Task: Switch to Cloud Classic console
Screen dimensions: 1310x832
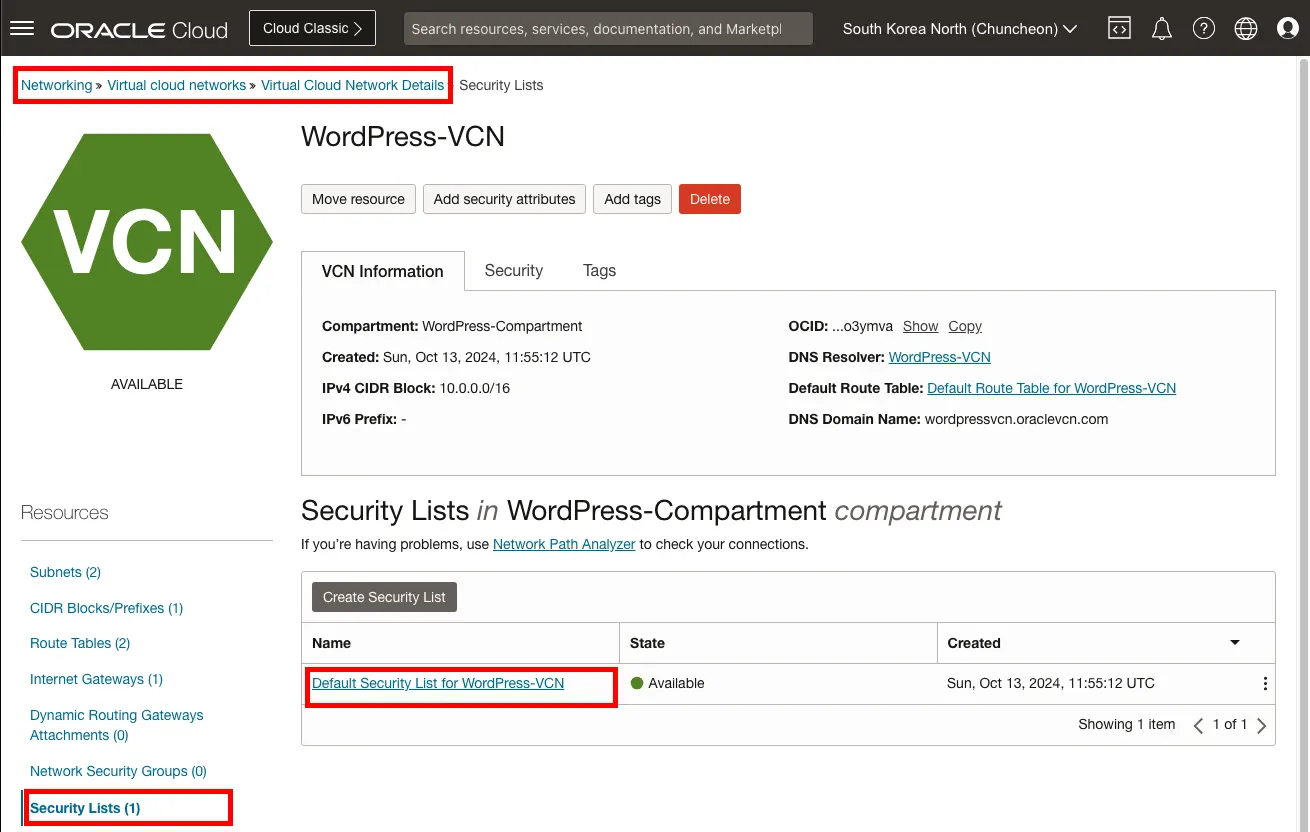Action: (x=312, y=28)
